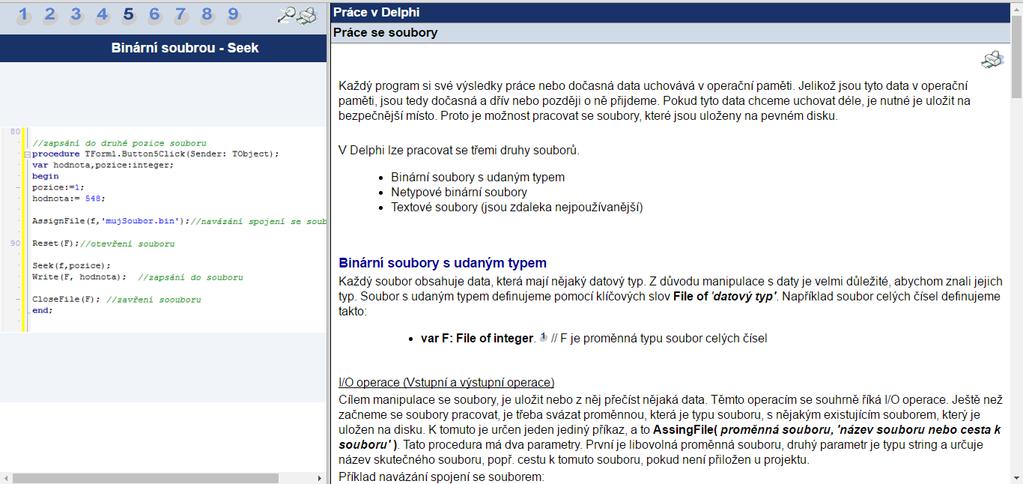Click the 'AssignFile(f,'mujSoubor.bin')' code line
Viewport: 1023px width, 484px height.
[110, 221]
